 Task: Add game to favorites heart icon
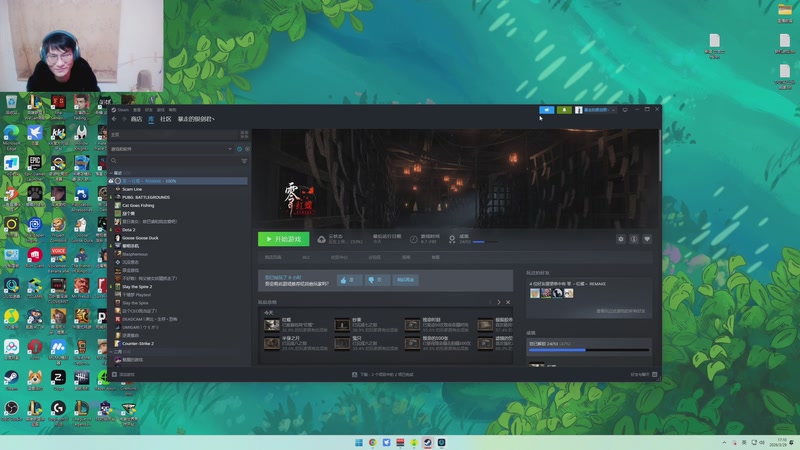tap(647, 239)
